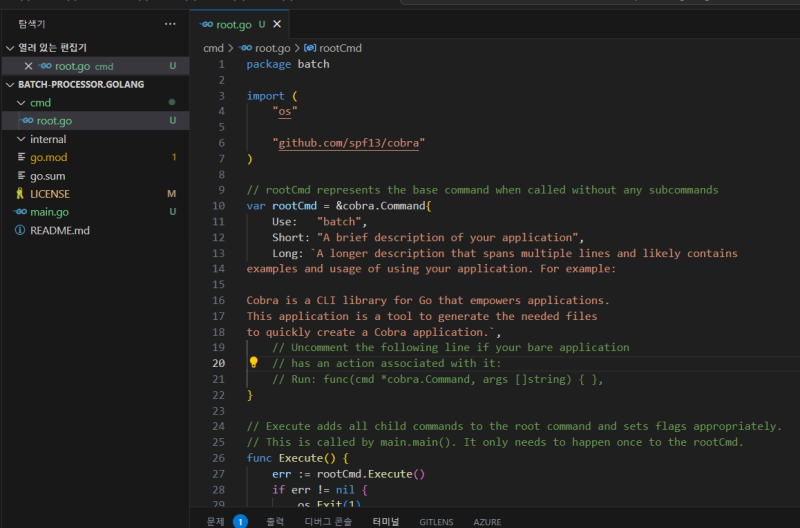Select the GITLENS panel tab
Screen dimensions: 800x528
(x=436, y=521)
